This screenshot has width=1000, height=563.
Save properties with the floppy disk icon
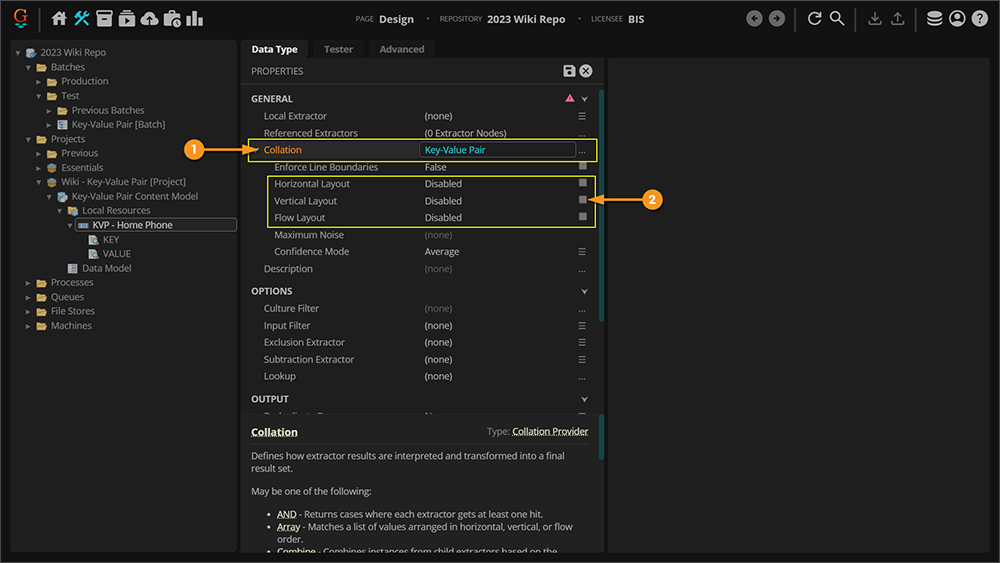click(569, 71)
